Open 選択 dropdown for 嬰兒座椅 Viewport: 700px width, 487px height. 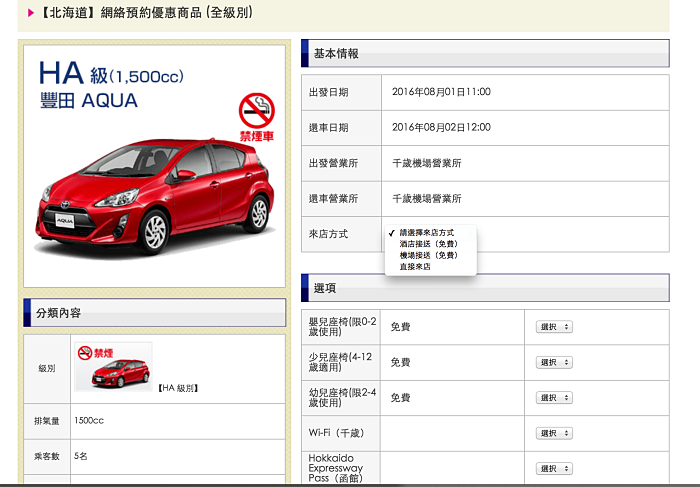[554, 327]
